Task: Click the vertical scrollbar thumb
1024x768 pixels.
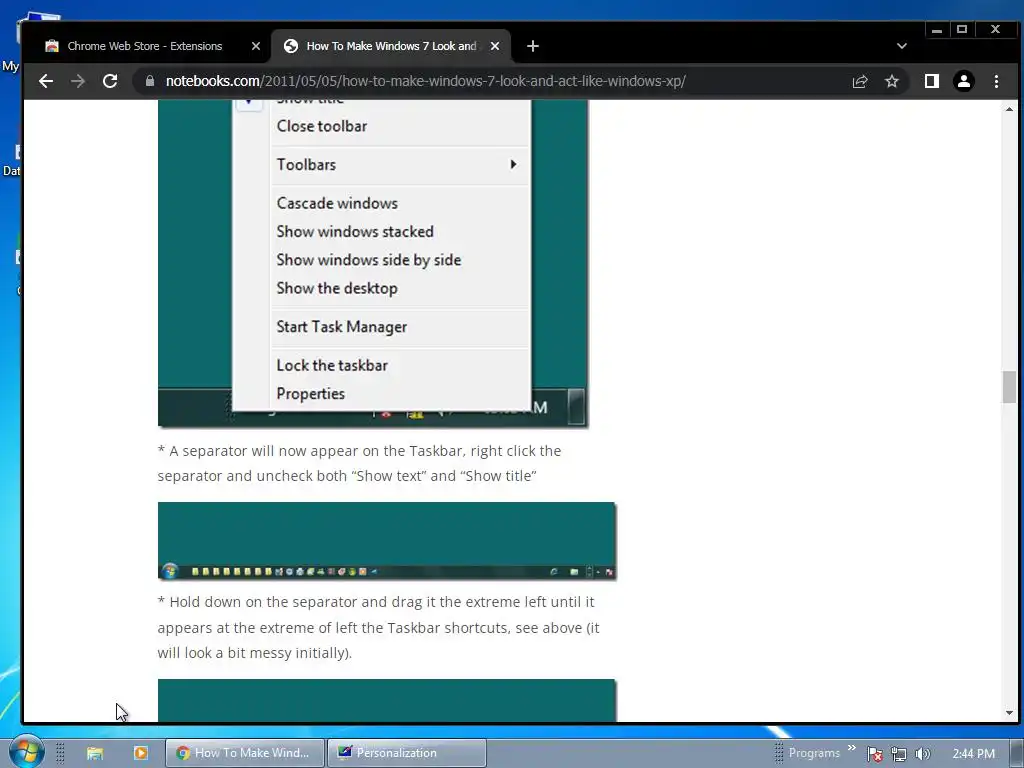Action: (x=1010, y=387)
